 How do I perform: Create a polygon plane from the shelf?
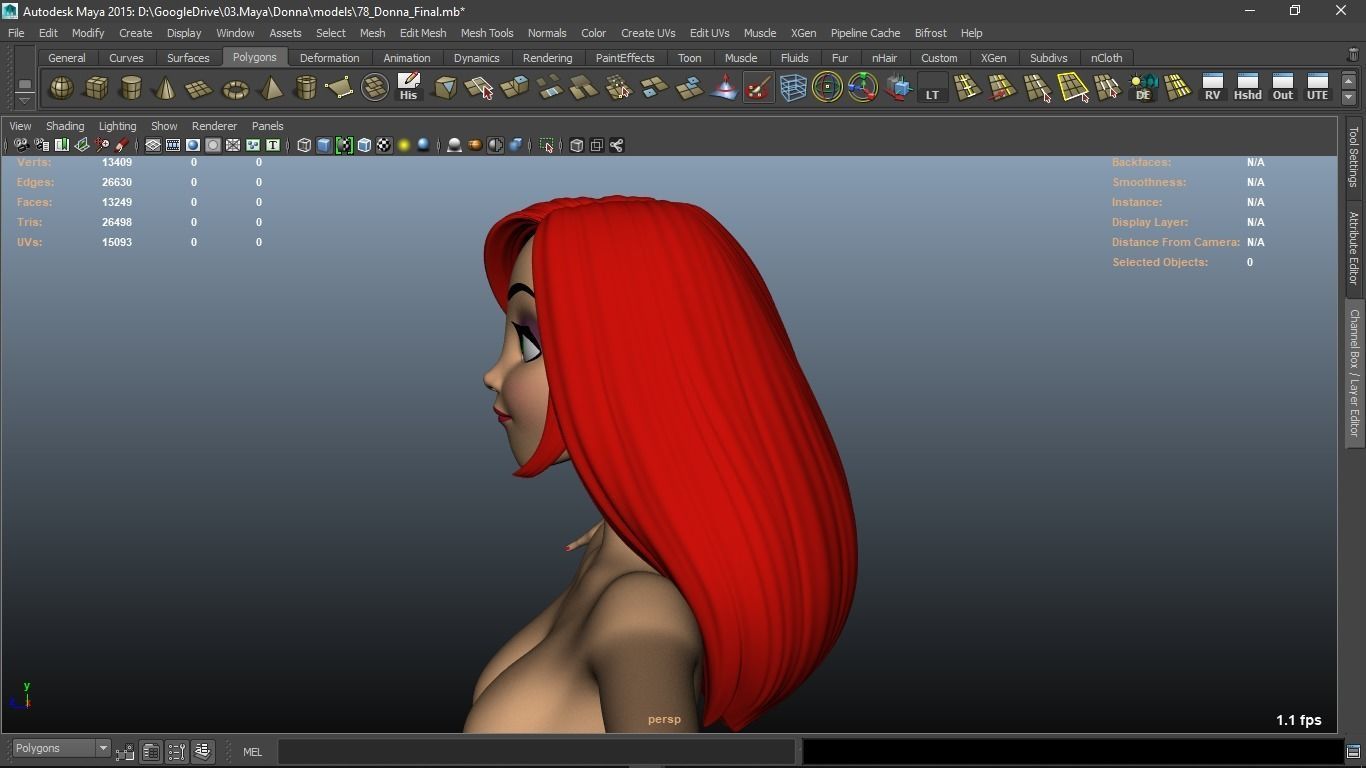click(x=200, y=88)
